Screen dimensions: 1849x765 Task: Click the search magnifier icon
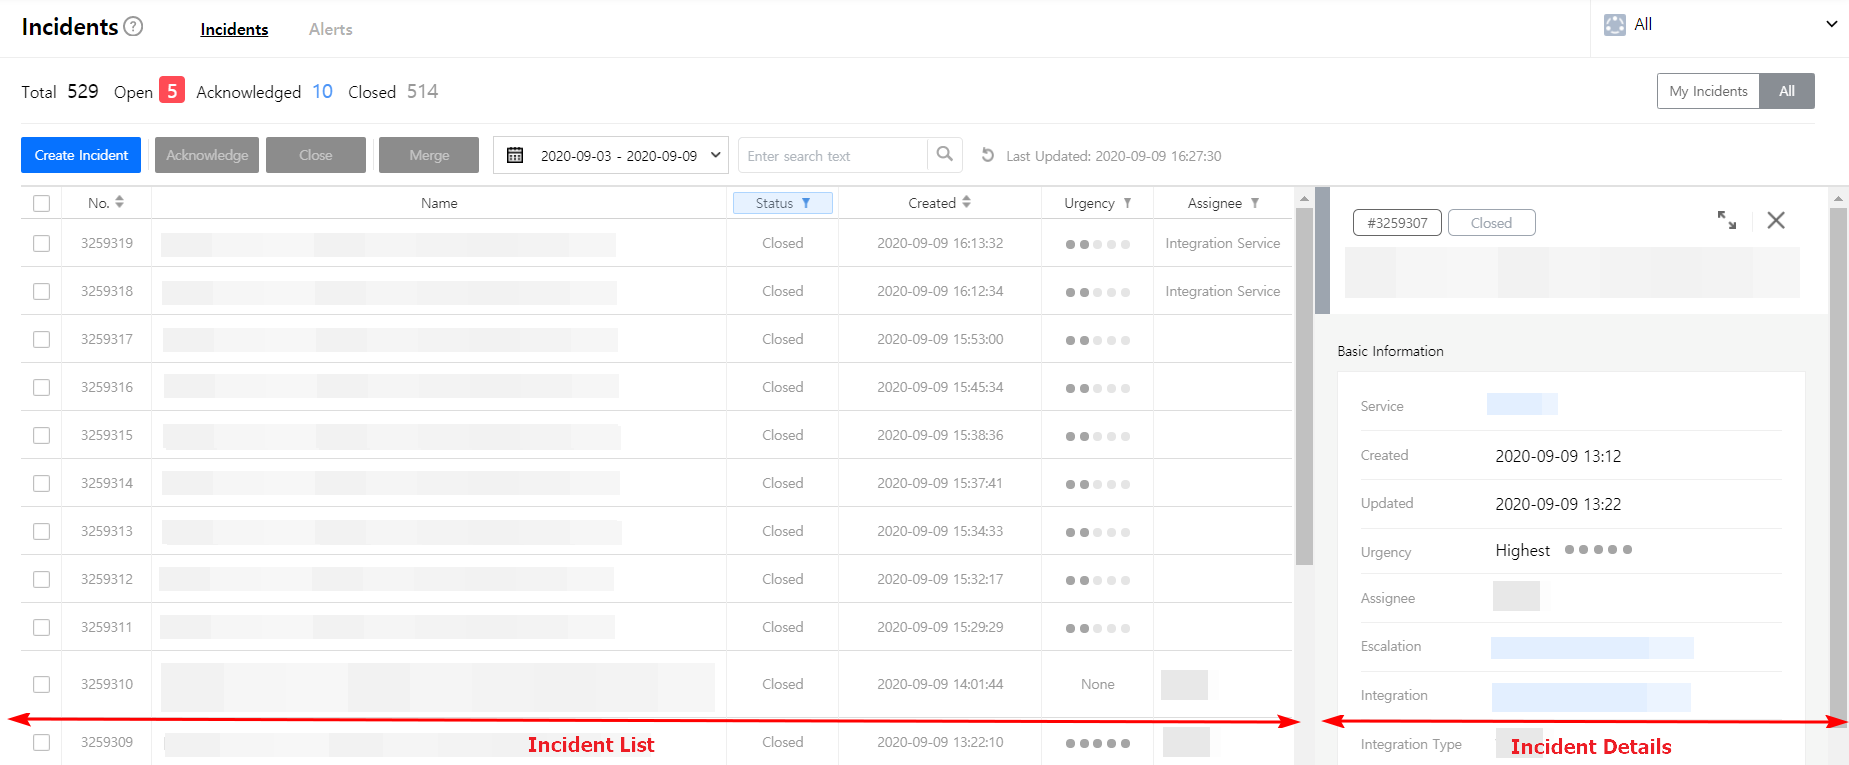(x=944, y=155)
